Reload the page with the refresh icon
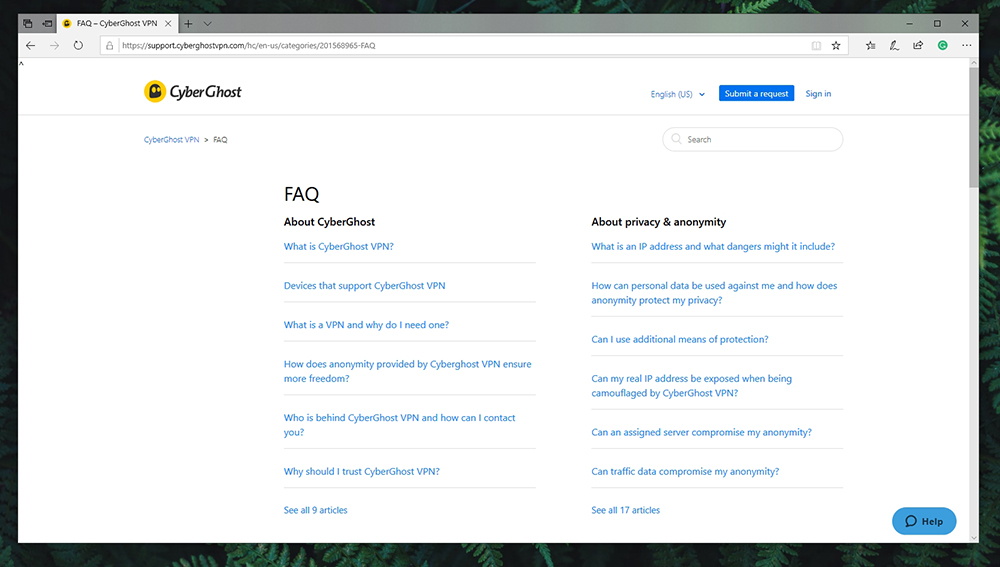 click(78, 45)
